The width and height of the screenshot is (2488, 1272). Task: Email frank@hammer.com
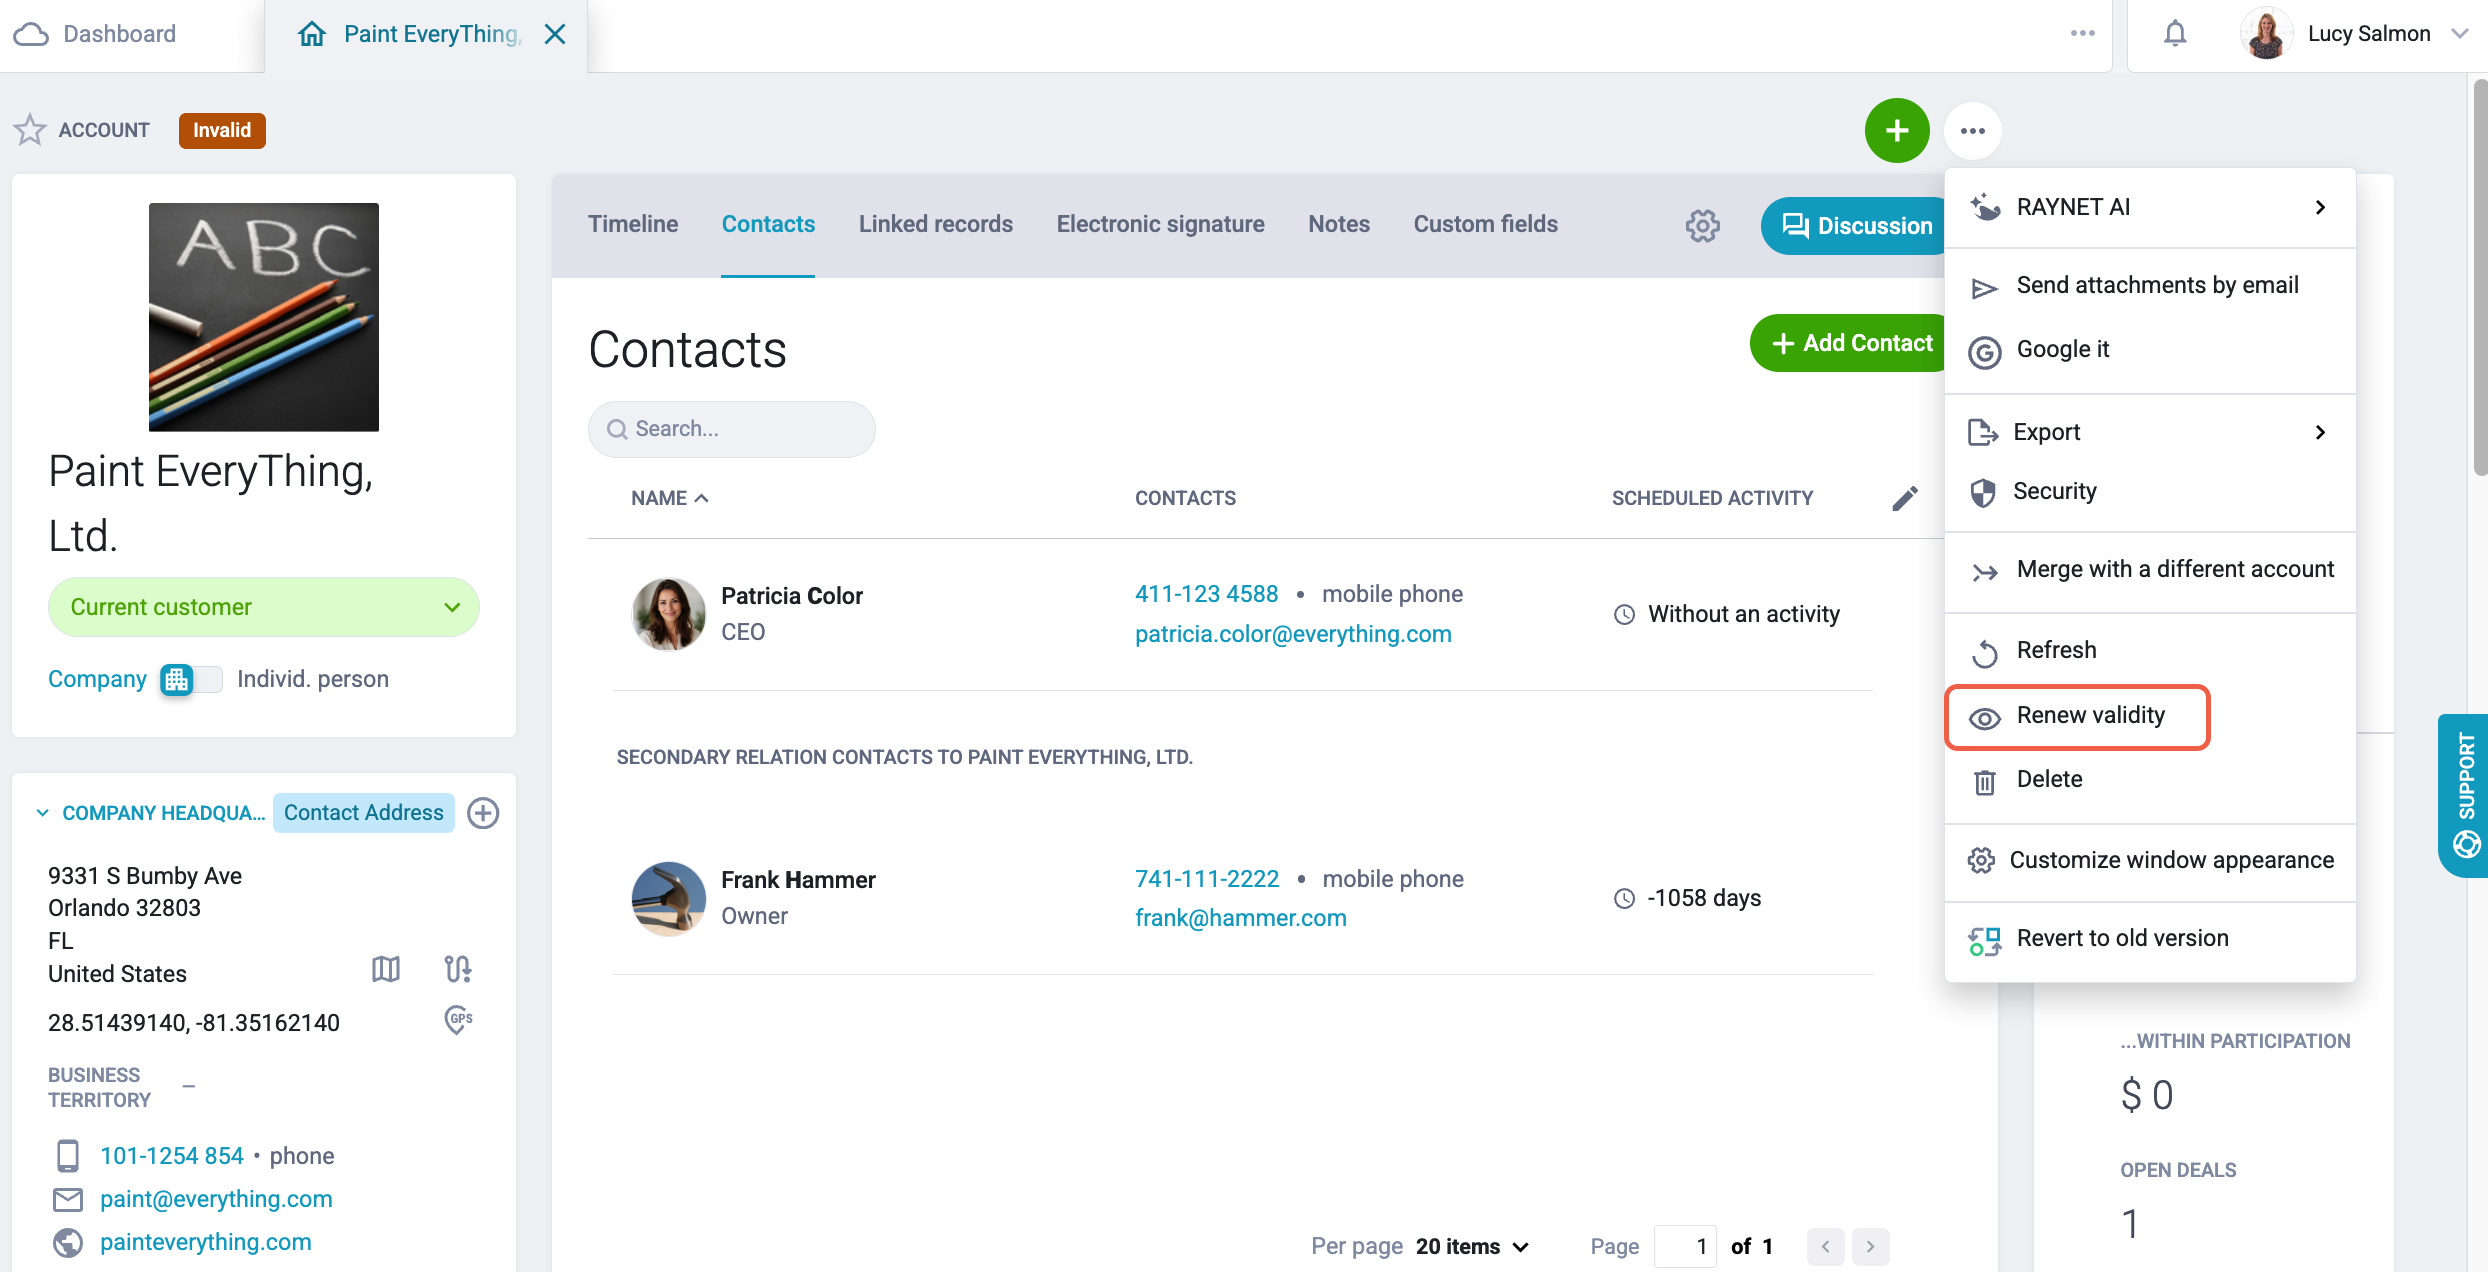1241,918
